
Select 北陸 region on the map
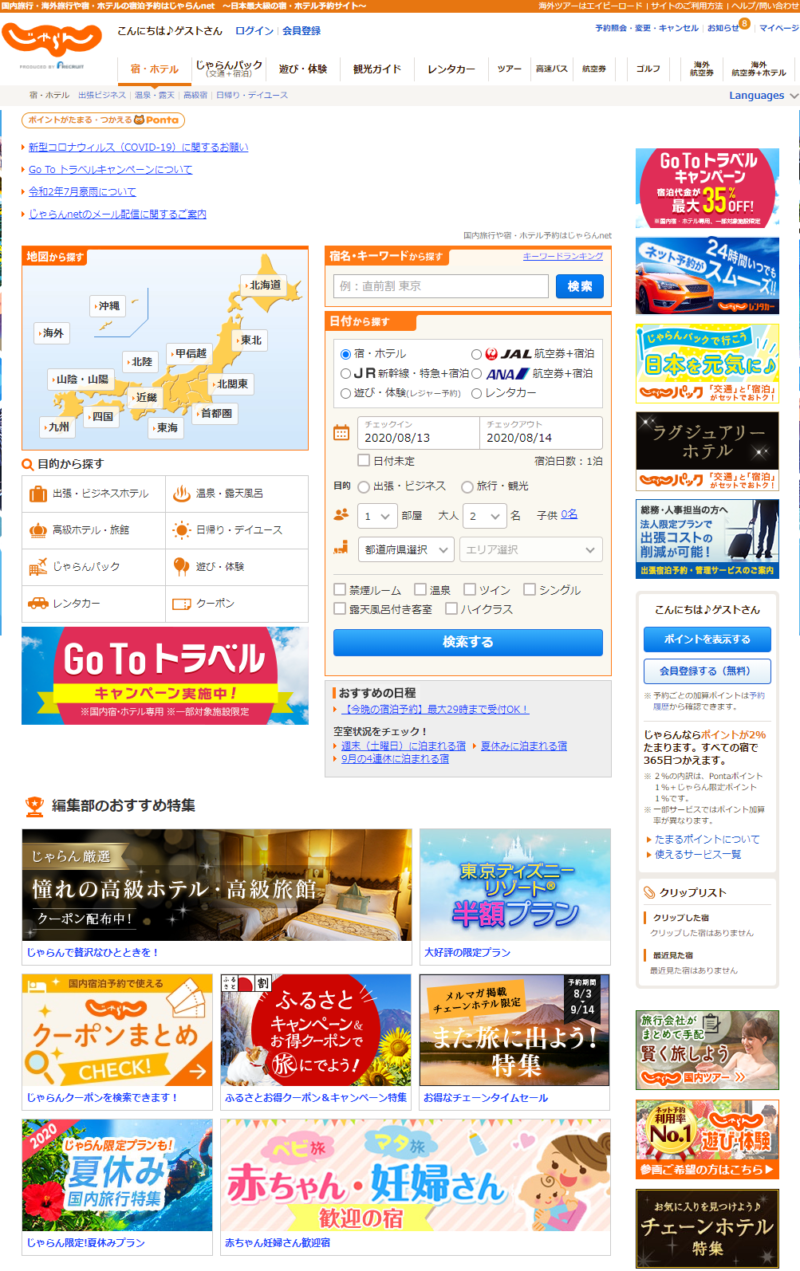(141, 361)
